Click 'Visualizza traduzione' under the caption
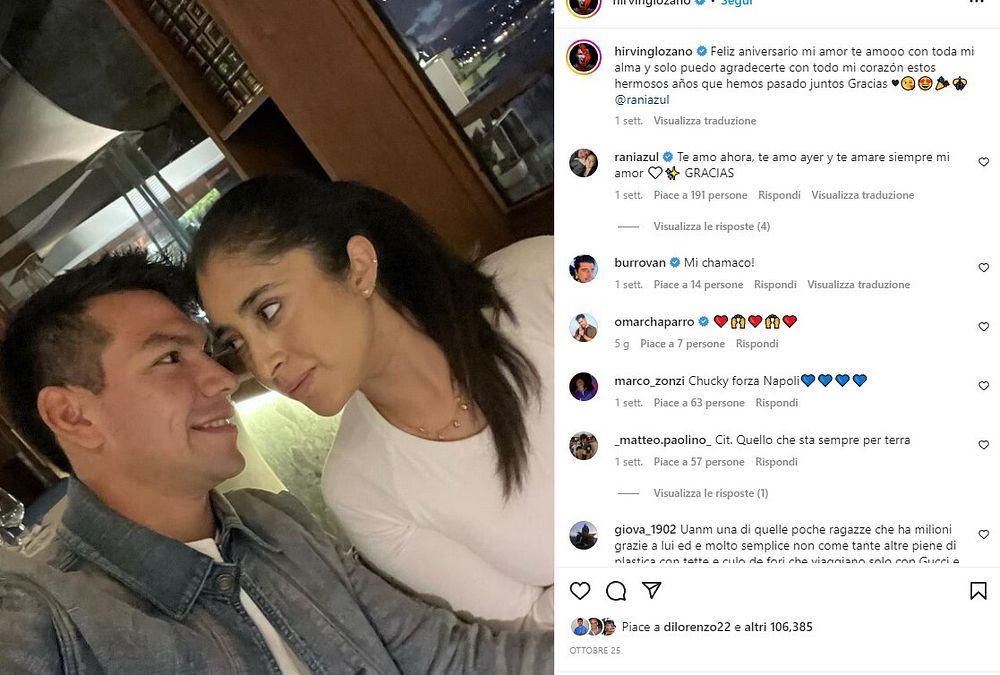 pos(705,121)
